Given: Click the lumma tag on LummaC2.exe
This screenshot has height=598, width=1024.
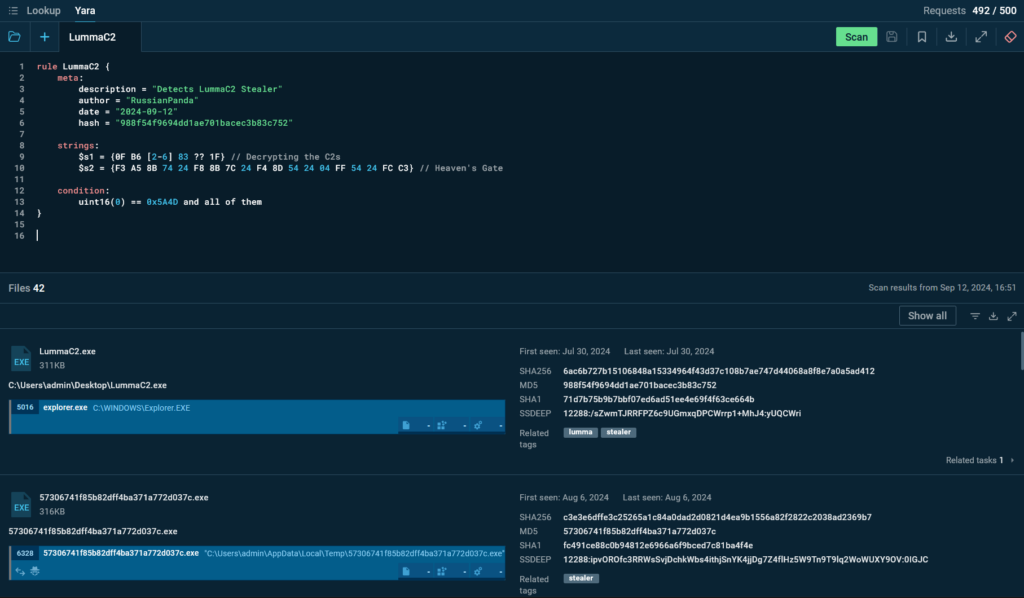Looking at the screenshot, I should (580, 432).
